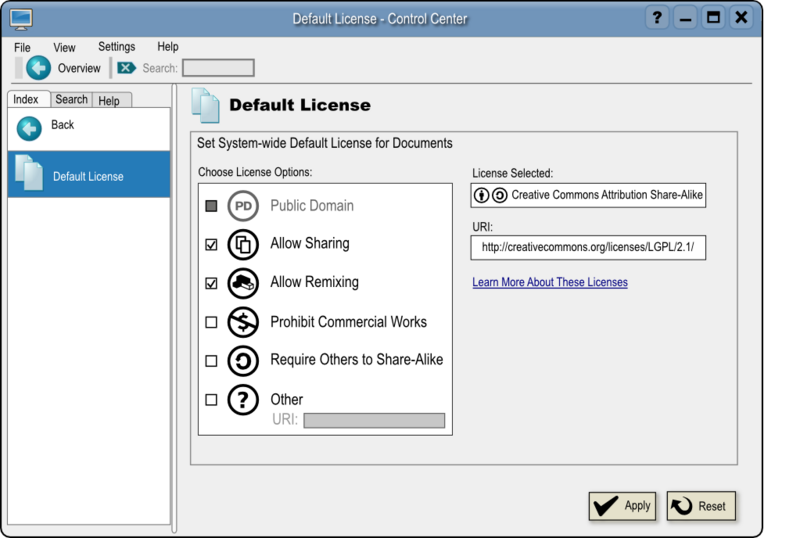Click the monitor icon in title bar
This screenshot has height=538, width=800.
click(21, 19)
